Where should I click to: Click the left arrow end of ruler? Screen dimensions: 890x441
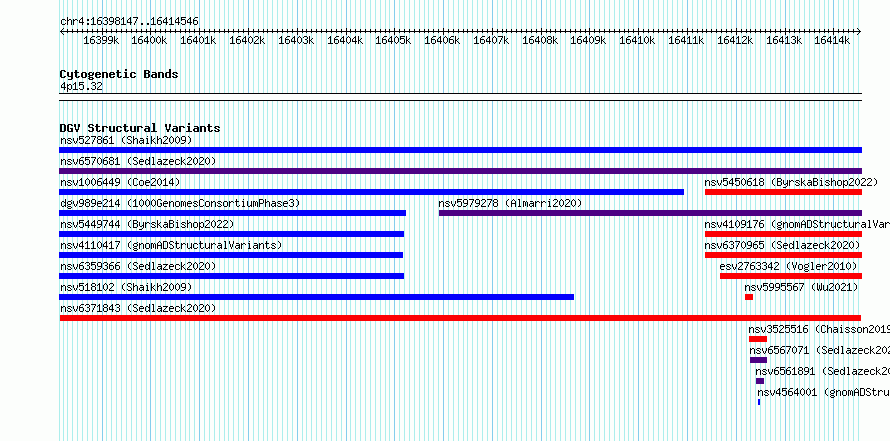62,32
